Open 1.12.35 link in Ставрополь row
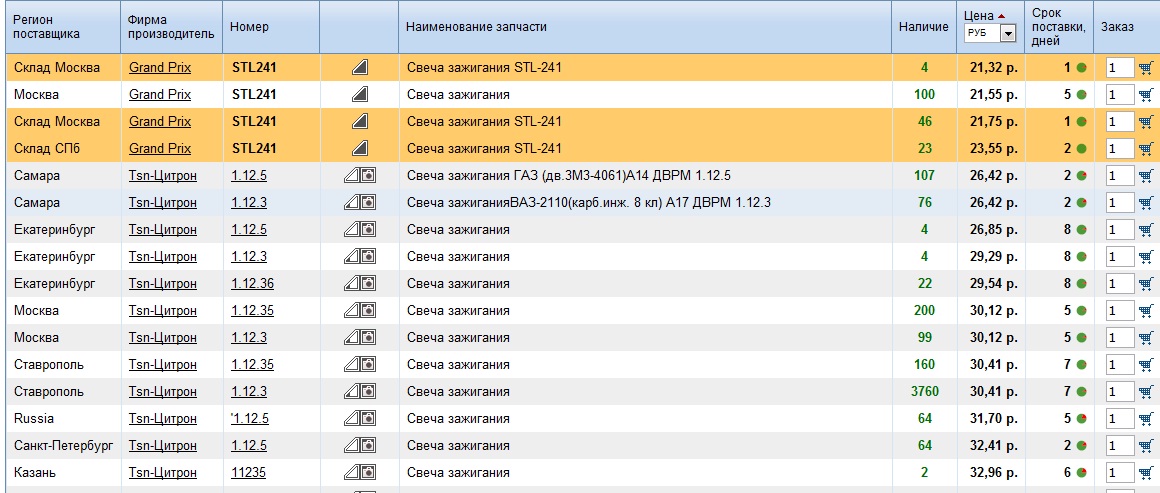Viewport: 1160px width, 493px height. click(252, 365)
